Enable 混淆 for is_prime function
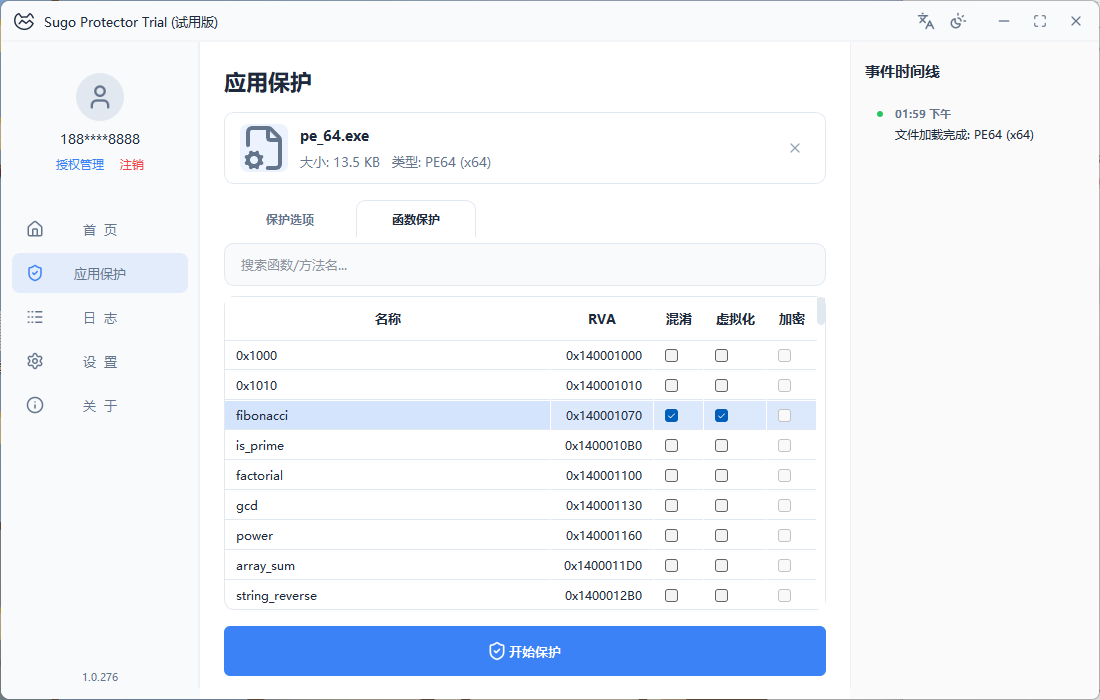Image resolution: width=1100 pixels, height=700 pixels. coord(672,446)
